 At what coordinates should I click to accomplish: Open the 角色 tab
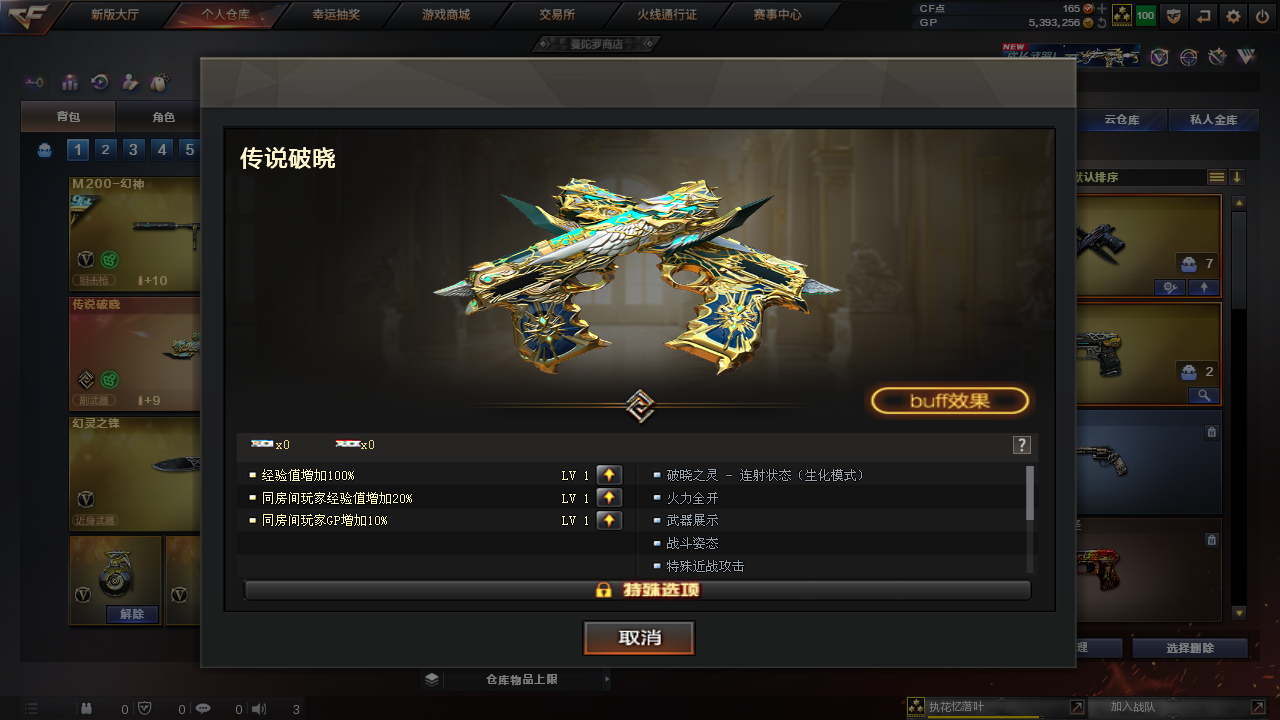(x=164, y=118)
